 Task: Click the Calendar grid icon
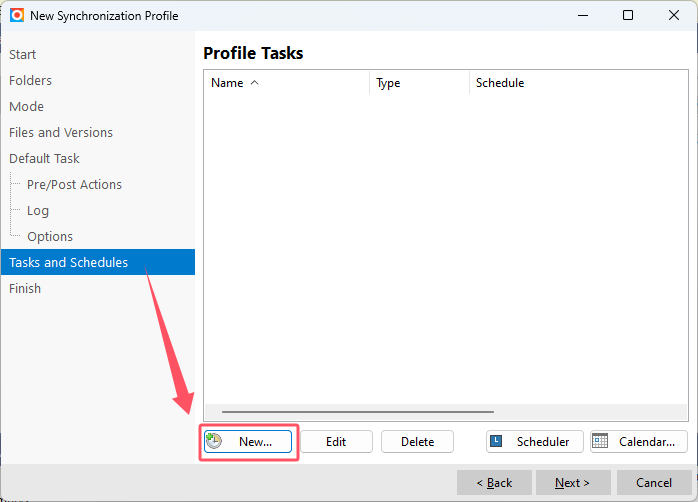click(601, 441)
